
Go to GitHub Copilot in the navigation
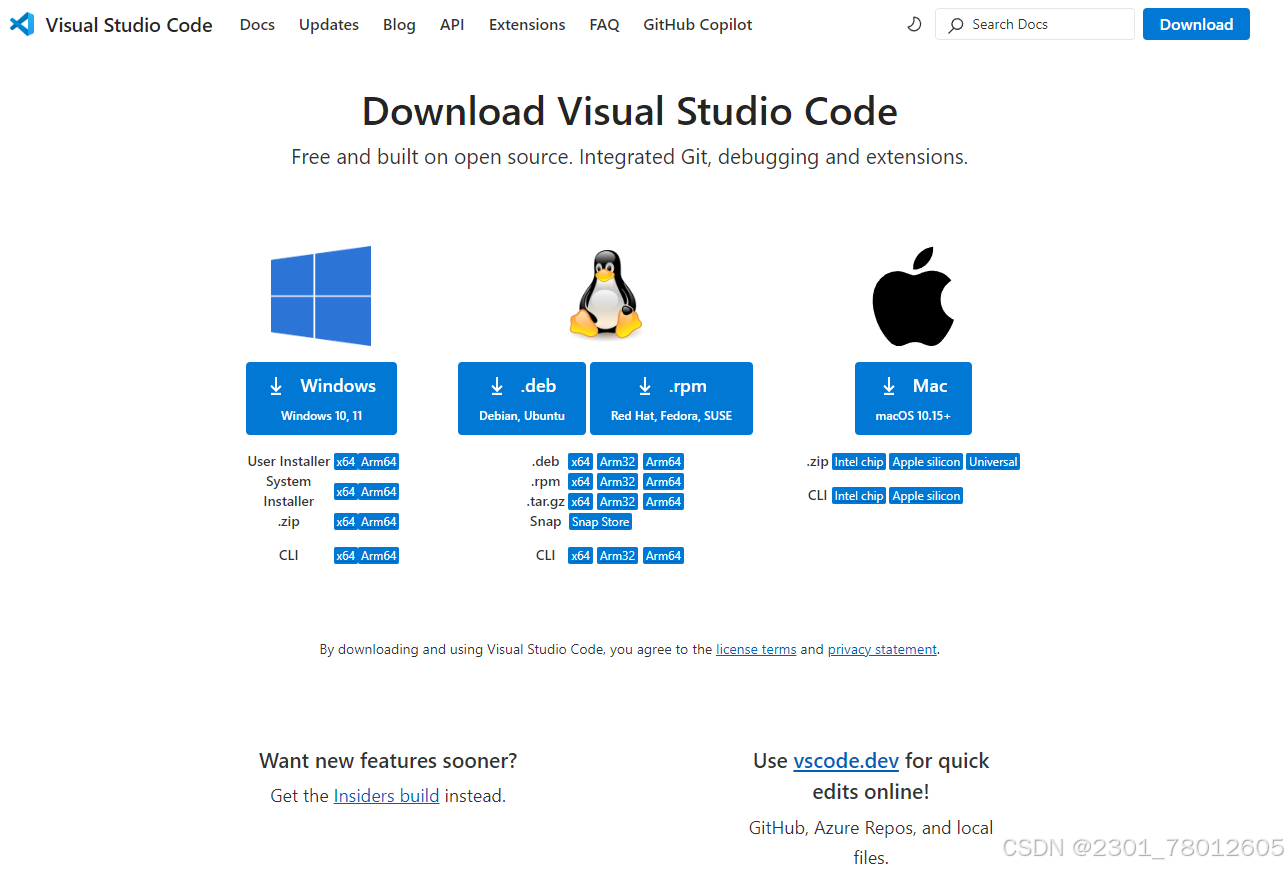coord(698,24)
